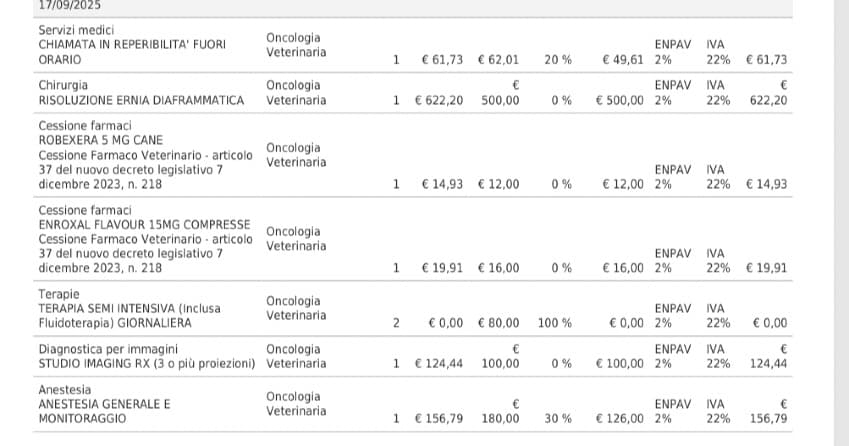Screen dimensions: 849x446
Task: Click the 100 % discount on Terapie row
Action: (x=555, y=323)
